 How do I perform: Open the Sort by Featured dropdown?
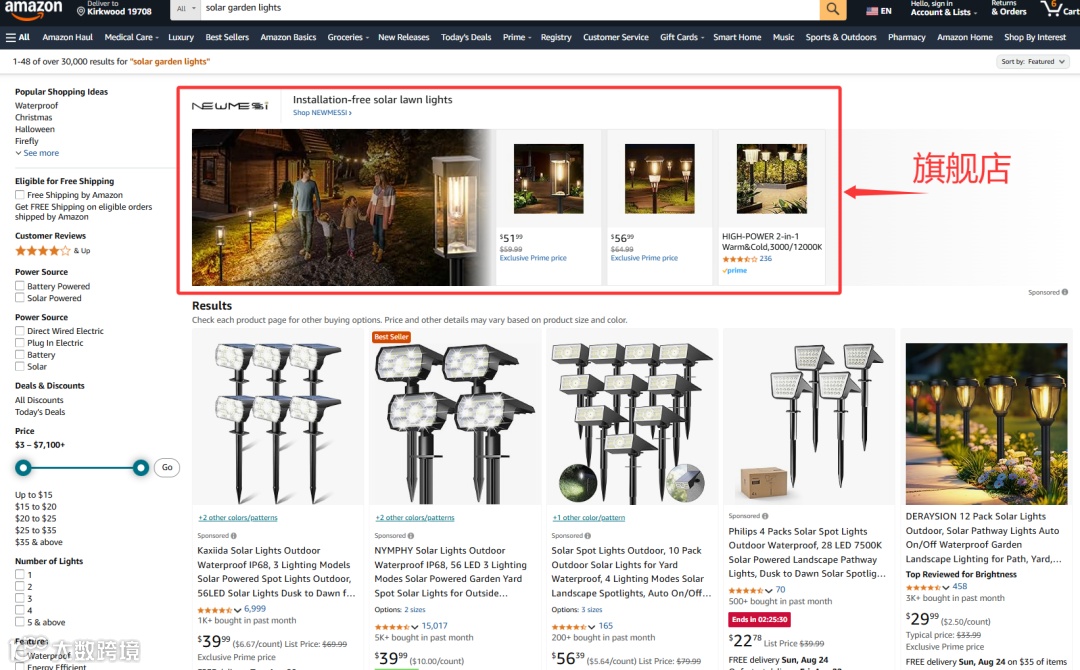pyautogui.click(x=1033, y=61)
